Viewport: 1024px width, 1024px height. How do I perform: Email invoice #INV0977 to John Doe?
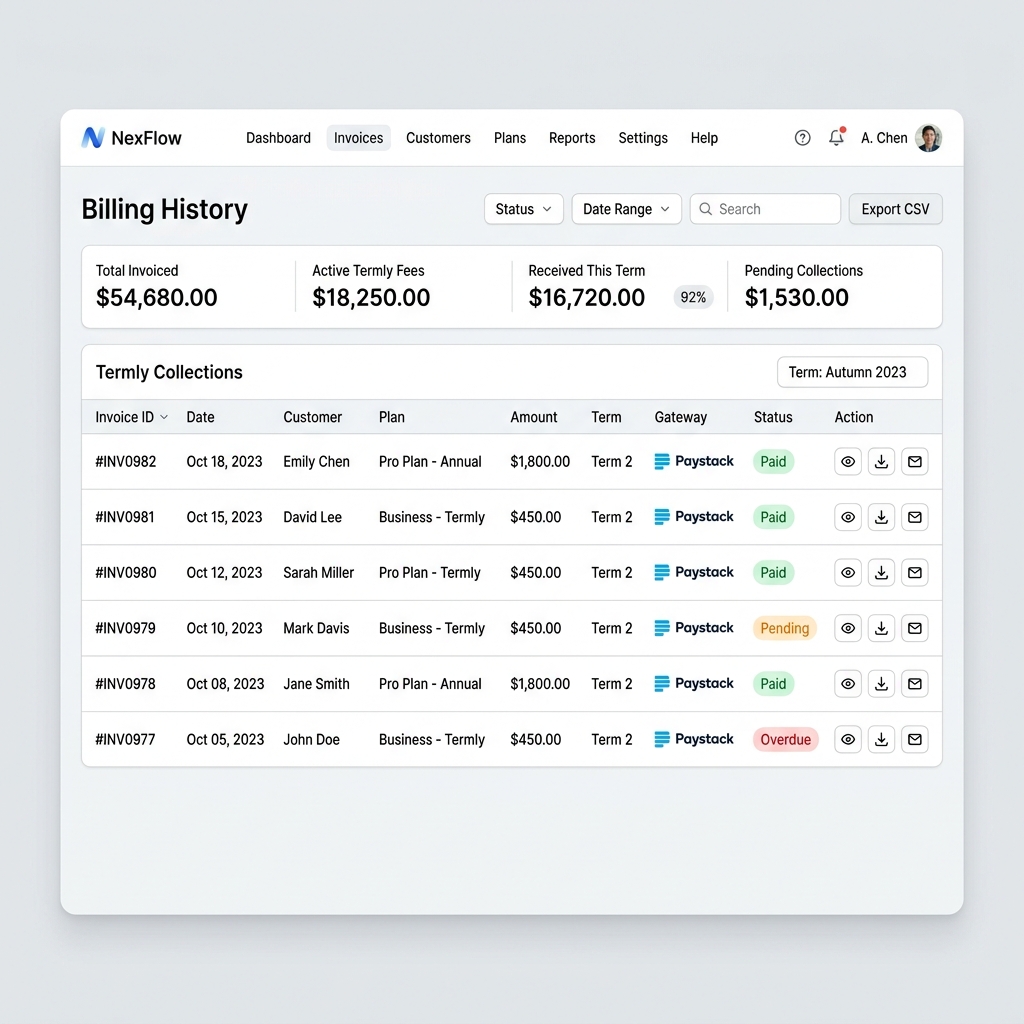(914, 739)
